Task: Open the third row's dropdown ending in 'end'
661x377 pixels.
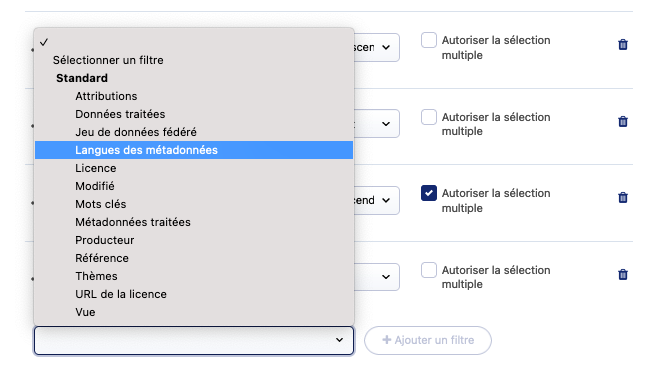Action: pos(376,200)
